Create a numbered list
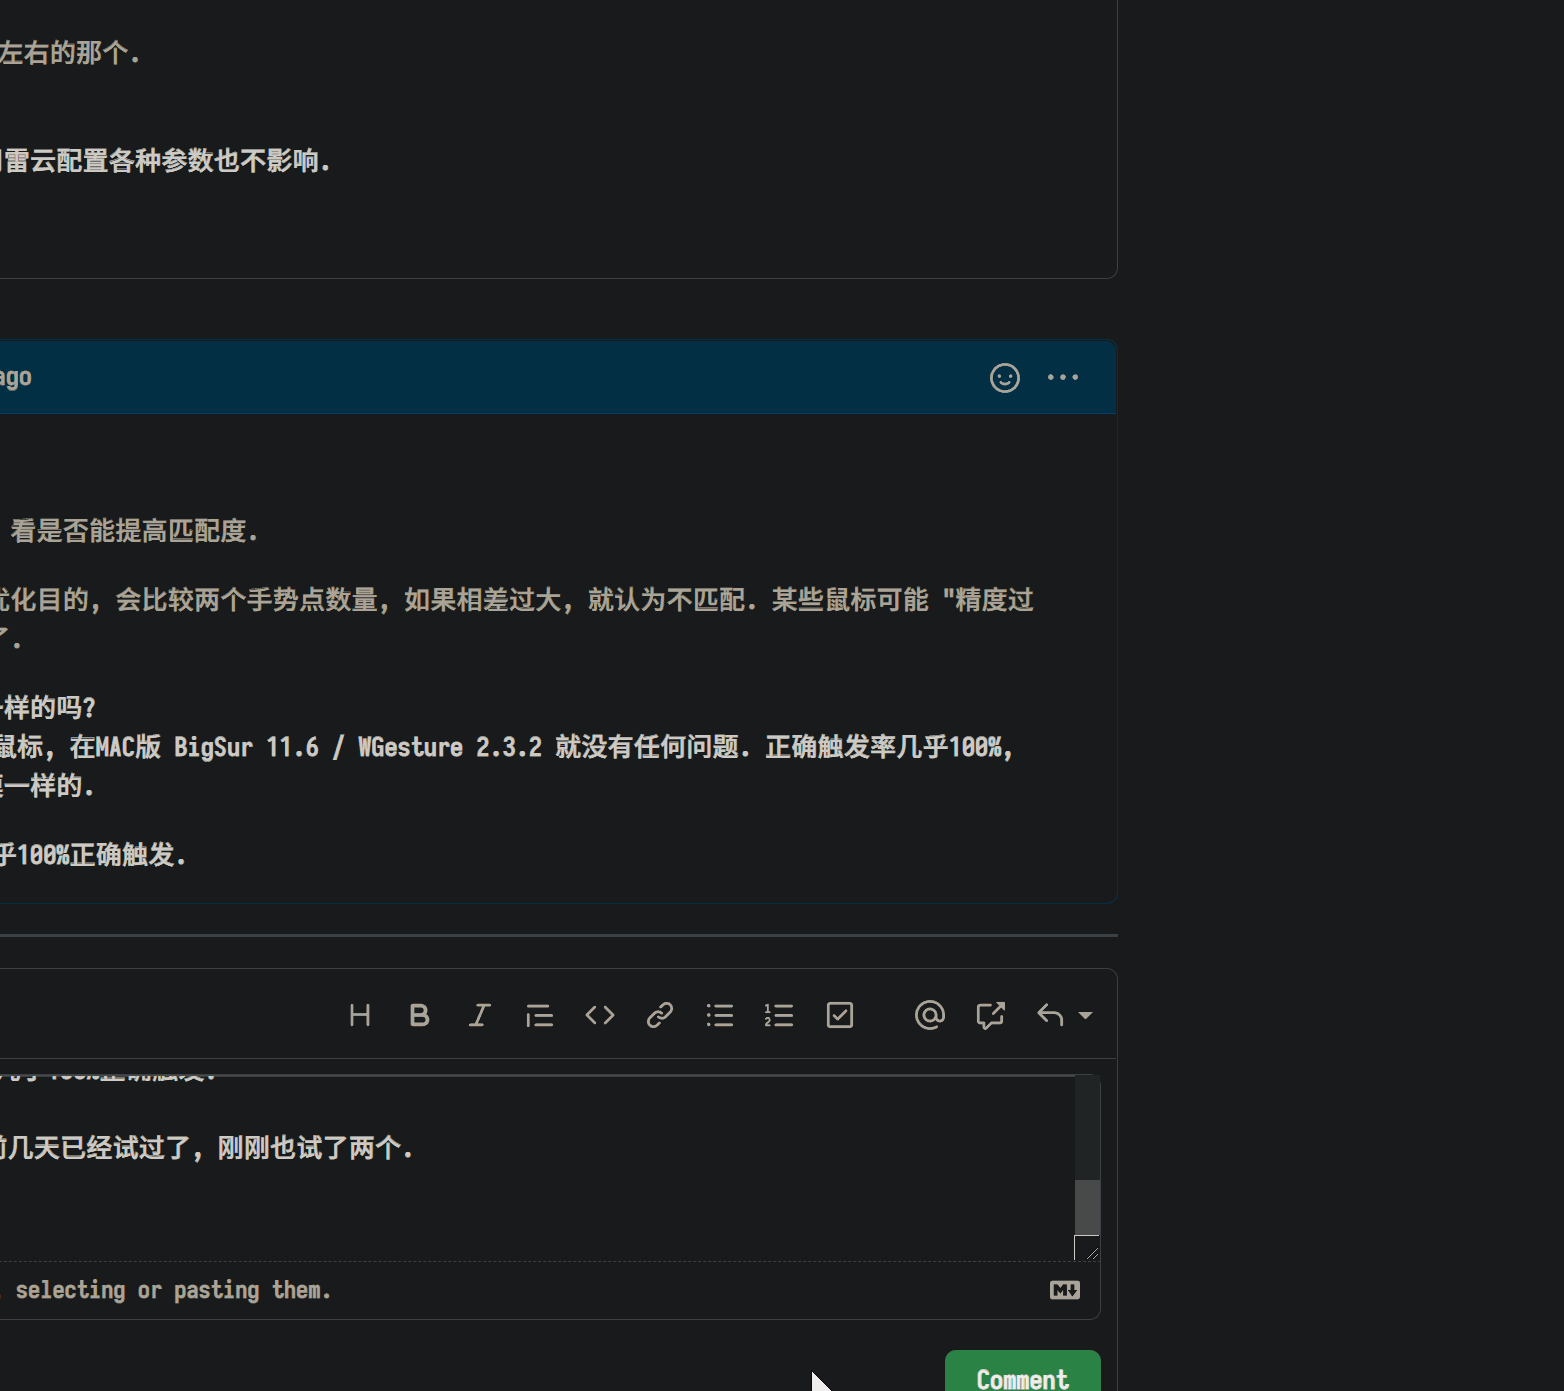 [779, 1015]
